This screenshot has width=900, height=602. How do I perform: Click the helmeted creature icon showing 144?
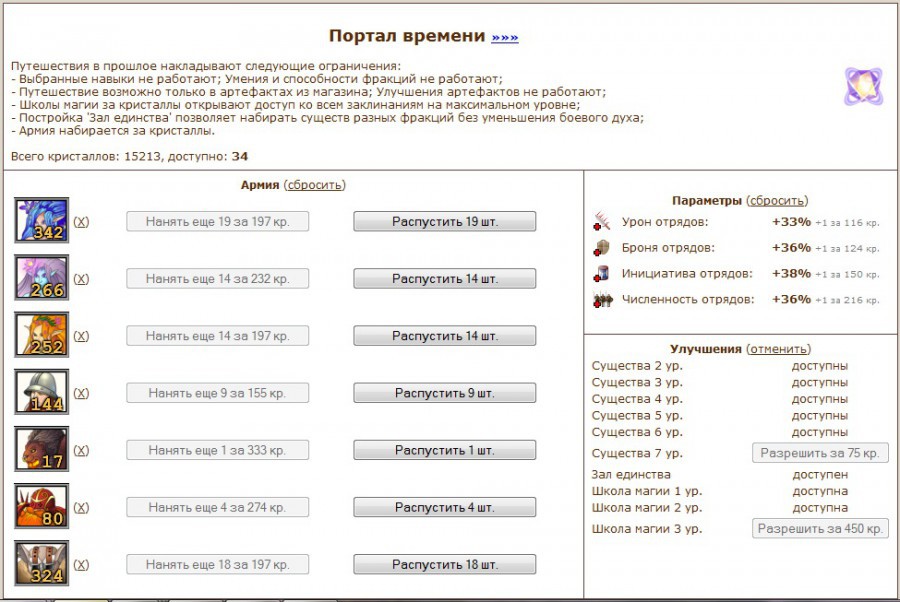pos(41,392)
